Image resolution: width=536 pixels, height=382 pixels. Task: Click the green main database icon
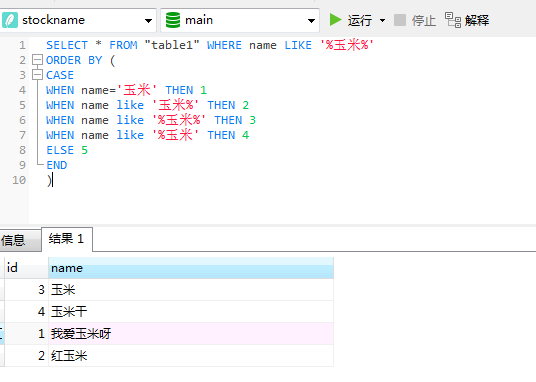tap(173, 20)
